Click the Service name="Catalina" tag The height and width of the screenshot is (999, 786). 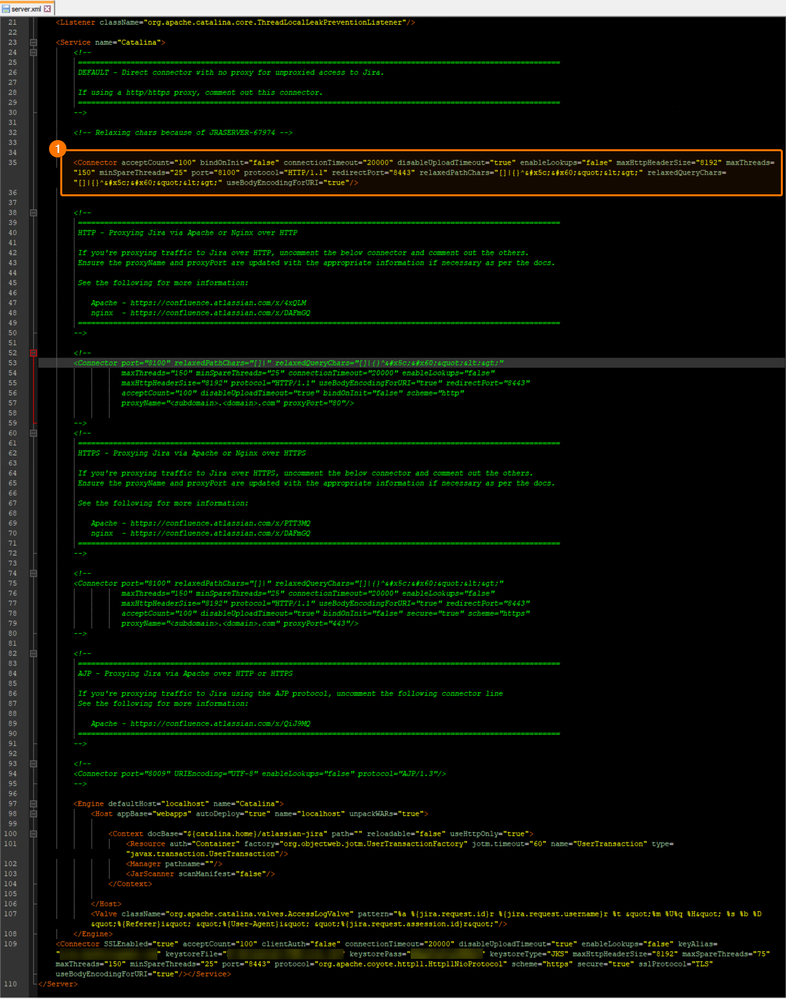[x=111, y=43]
